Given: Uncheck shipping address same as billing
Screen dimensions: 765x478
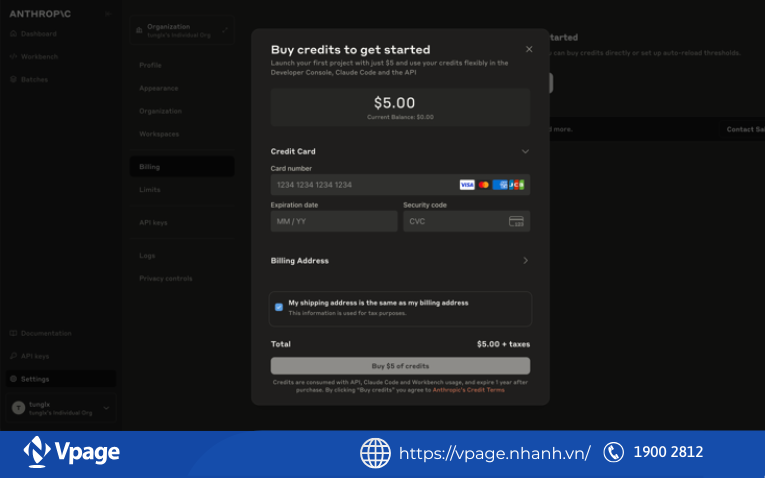Looking at the screenshot, I should tap(279, 307).
